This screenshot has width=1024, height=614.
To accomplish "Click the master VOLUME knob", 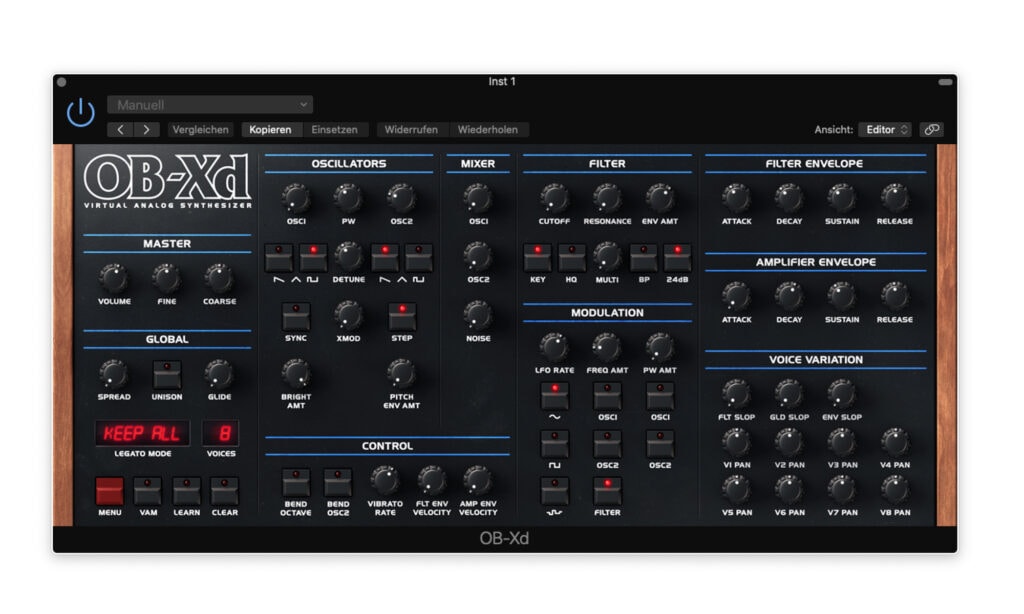I will point(114,278).
